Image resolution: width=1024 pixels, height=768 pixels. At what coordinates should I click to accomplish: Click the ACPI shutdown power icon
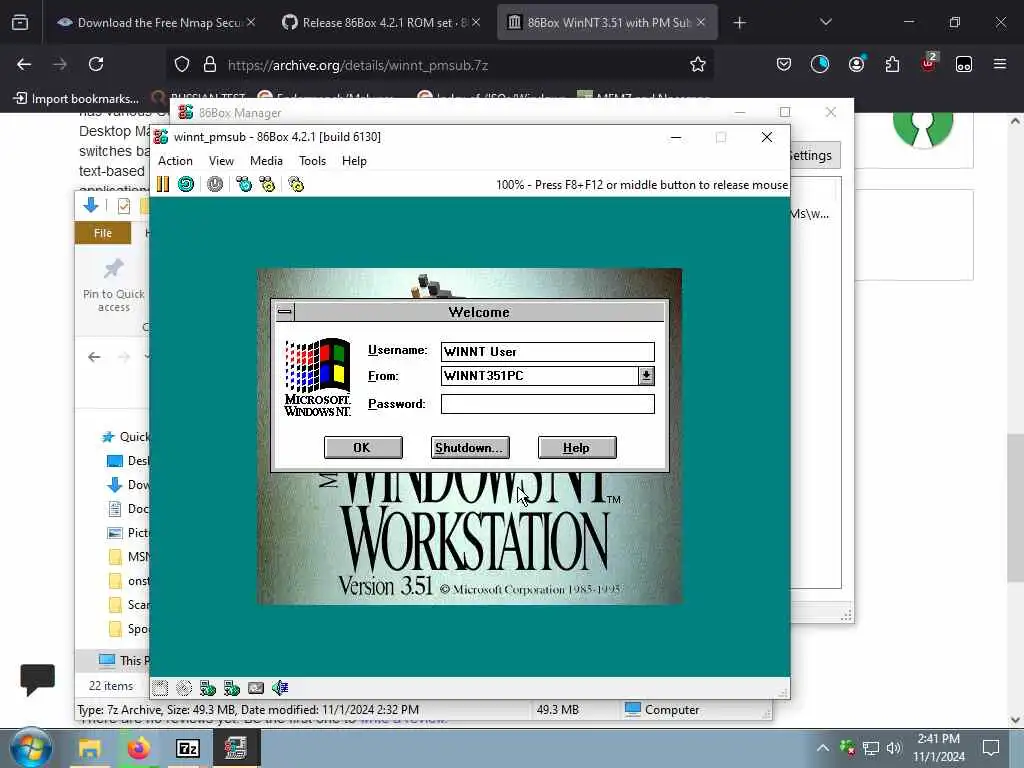click(x=215, y=184)
